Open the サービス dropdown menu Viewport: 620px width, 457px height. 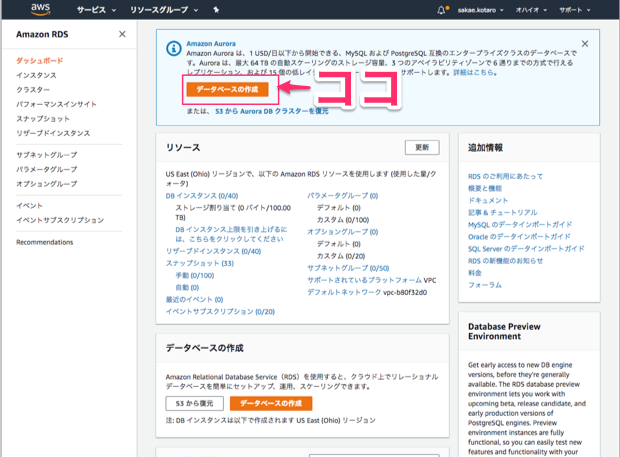96,10
